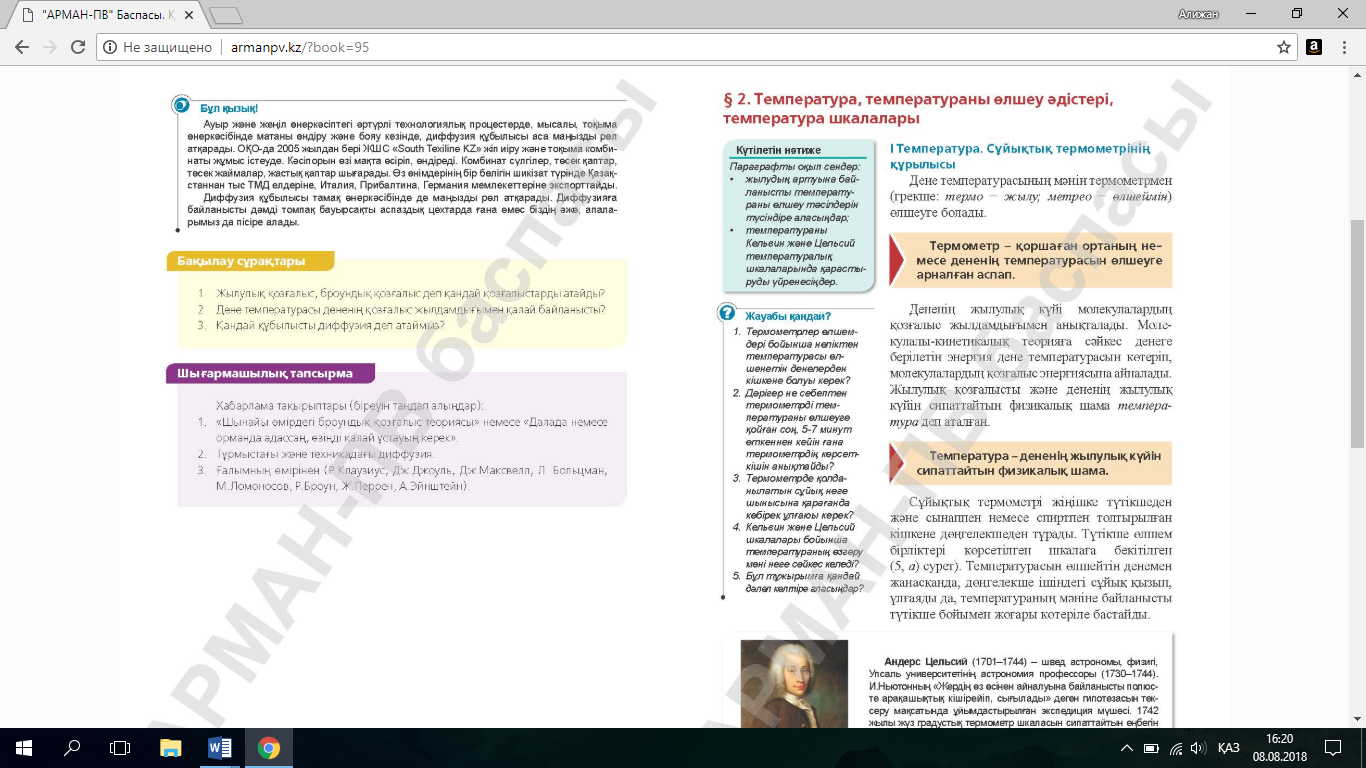Switch to Word on the taskbar

click(x=219, y=747)
